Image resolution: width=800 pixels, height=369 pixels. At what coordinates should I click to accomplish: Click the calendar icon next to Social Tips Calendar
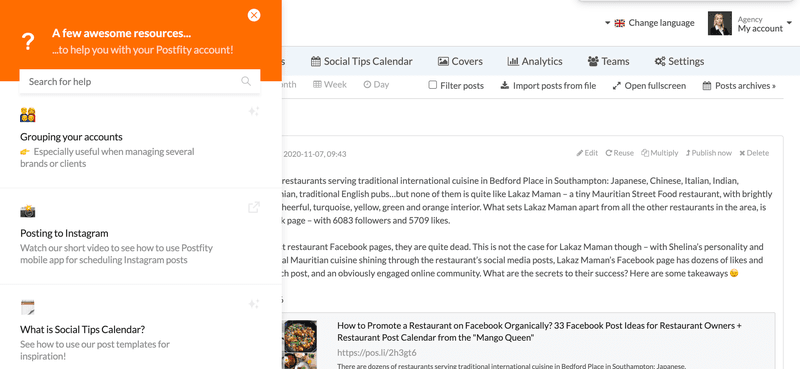point(316,61)
